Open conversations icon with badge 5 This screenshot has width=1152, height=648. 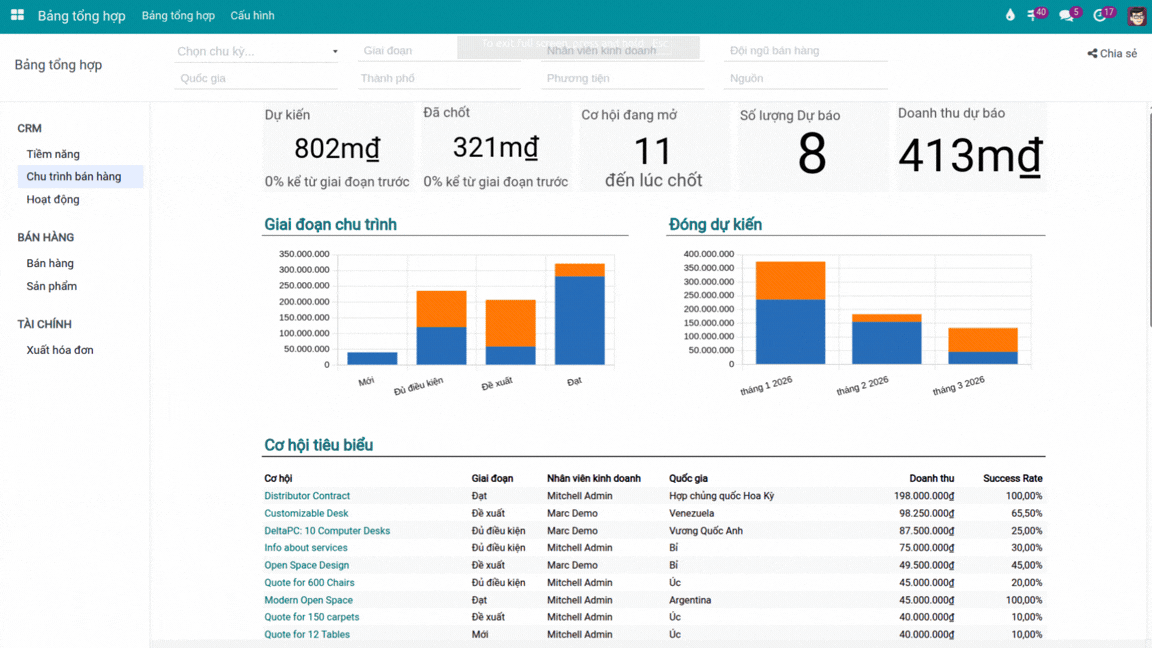pyautogui.click(x=1066, y=15)
